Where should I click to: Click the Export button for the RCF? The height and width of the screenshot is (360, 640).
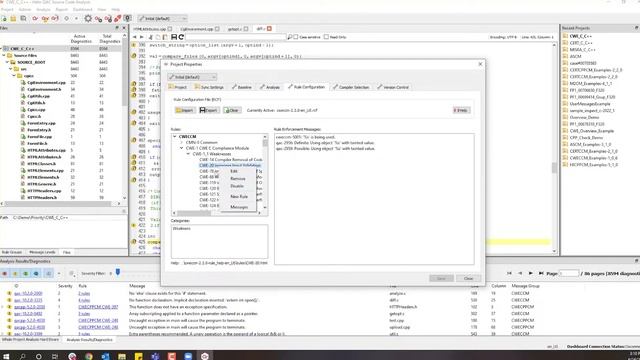(209, 110)
